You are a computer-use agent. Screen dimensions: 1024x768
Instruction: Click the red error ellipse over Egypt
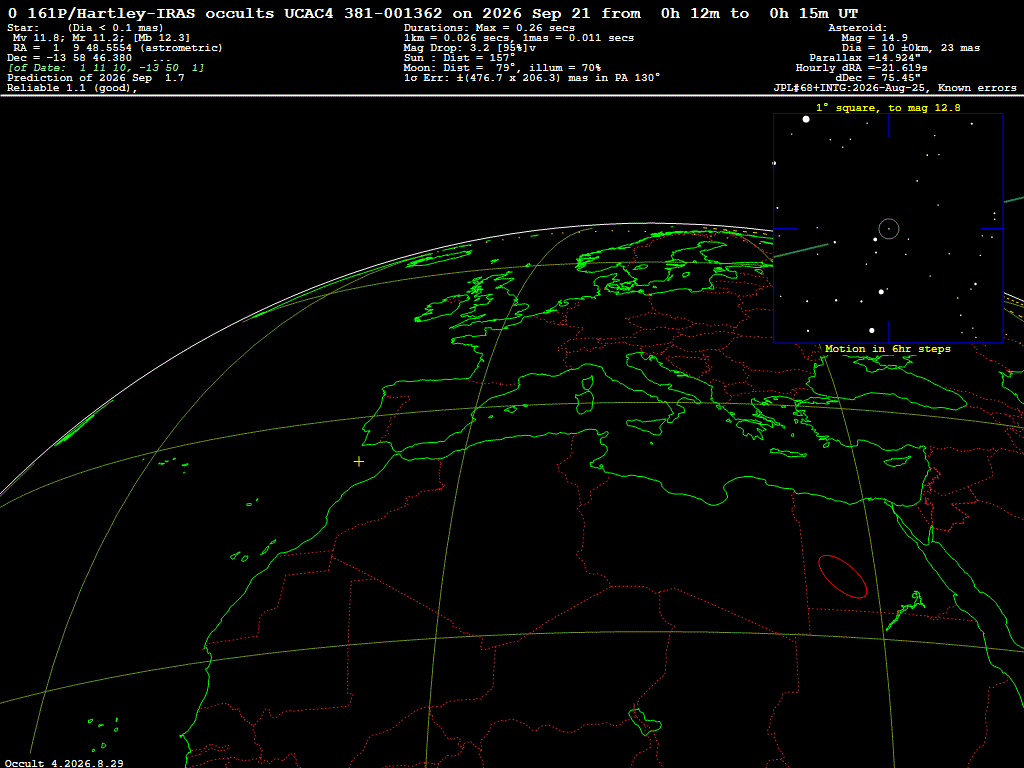point(842,577)
